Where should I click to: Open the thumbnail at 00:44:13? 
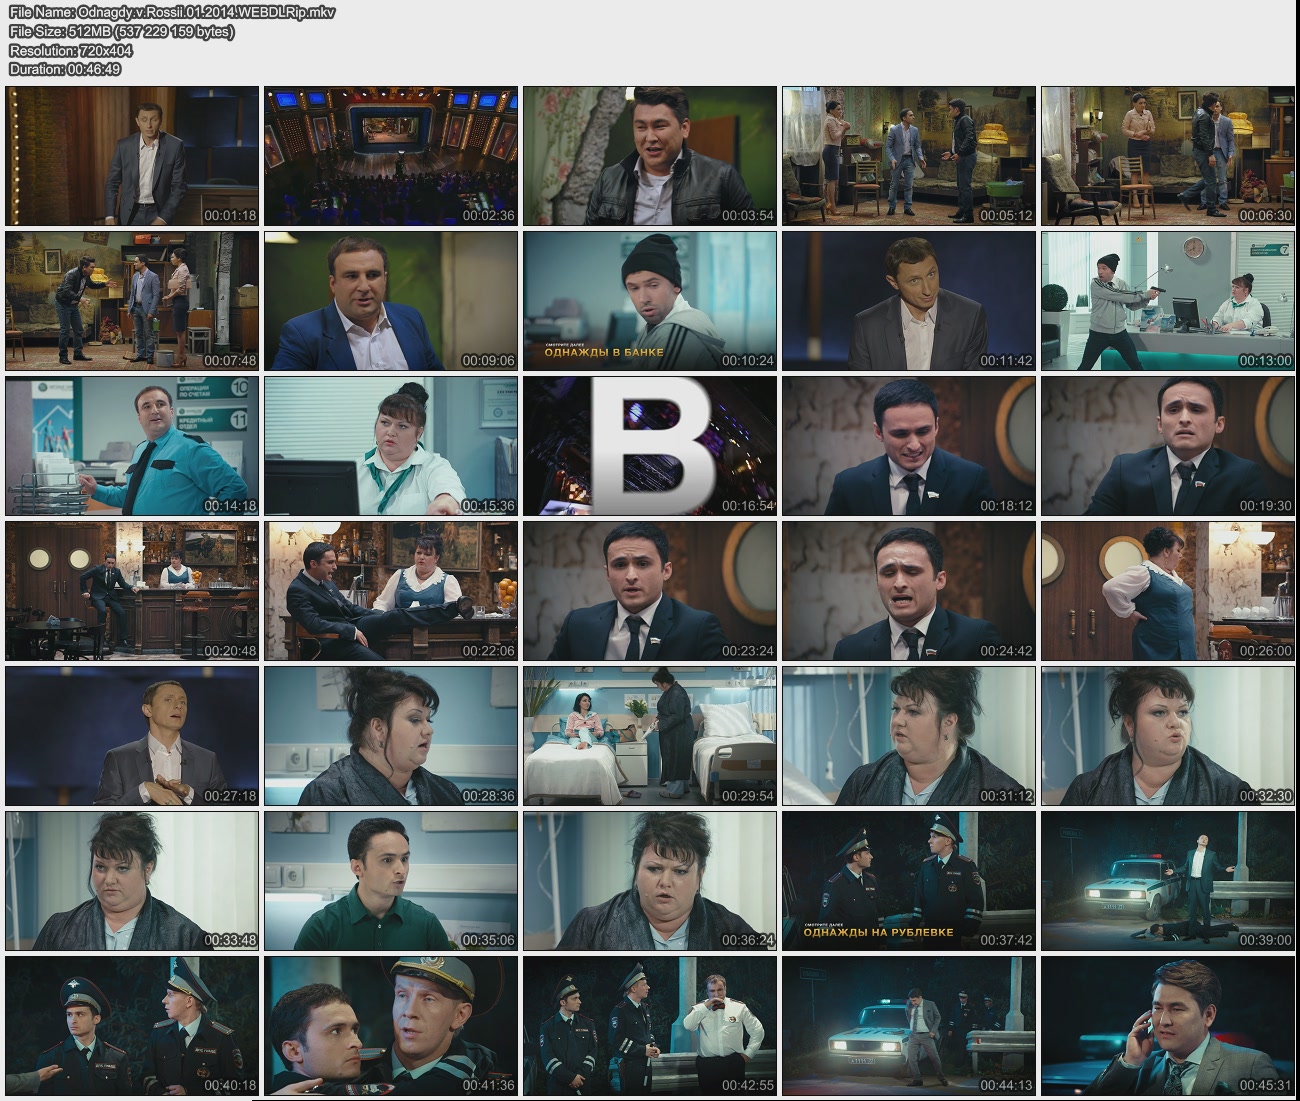[909, 1026]
